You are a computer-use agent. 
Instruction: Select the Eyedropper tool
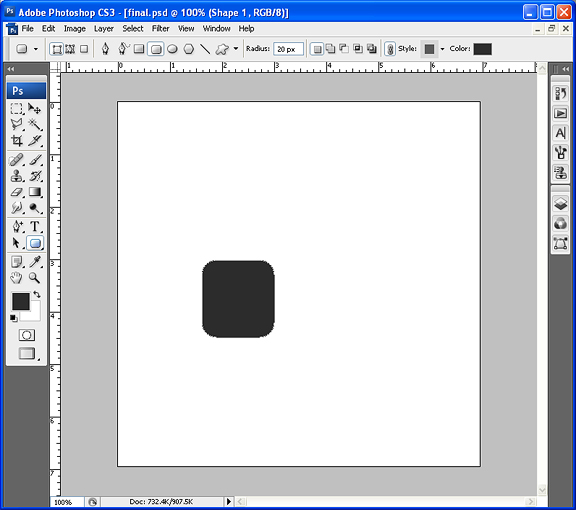pos(35,262)
